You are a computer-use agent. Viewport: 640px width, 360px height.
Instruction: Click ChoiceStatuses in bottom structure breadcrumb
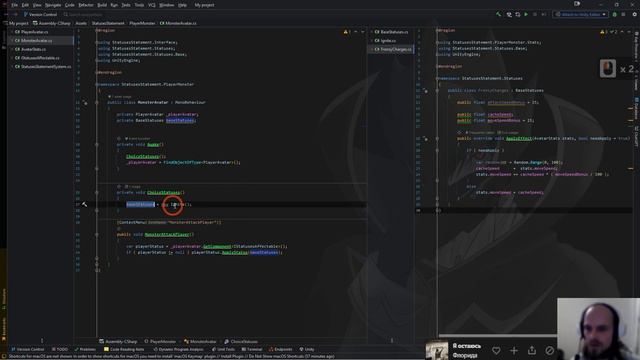(241, 342)
